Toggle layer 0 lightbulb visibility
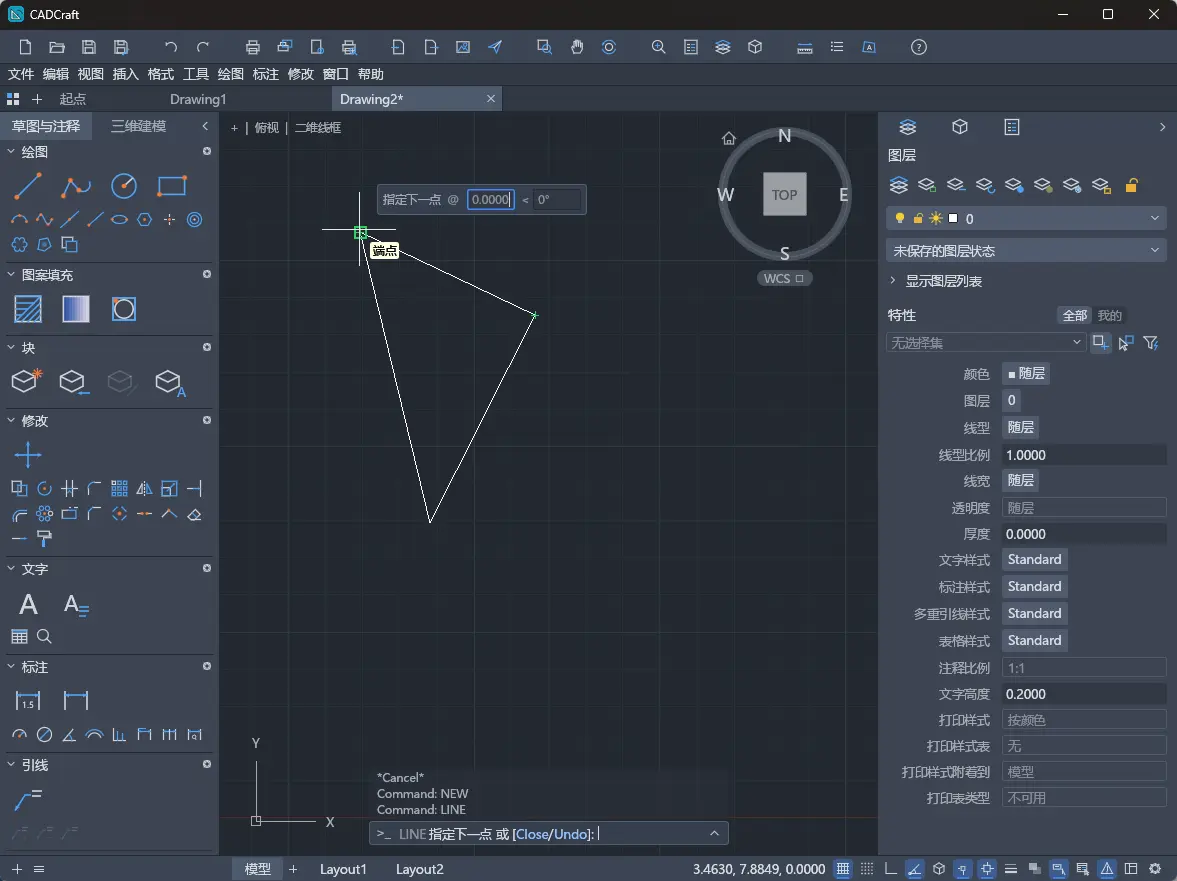 [899, 218]
